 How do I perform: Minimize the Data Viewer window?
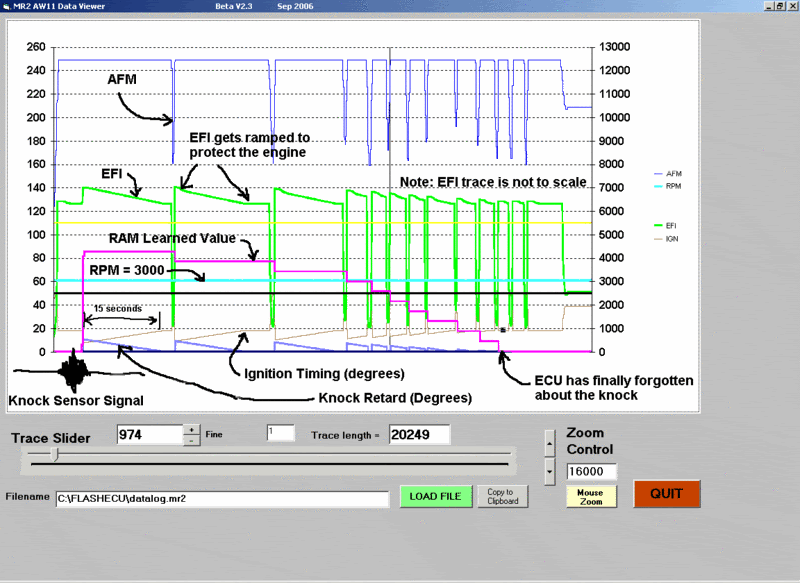769,6
